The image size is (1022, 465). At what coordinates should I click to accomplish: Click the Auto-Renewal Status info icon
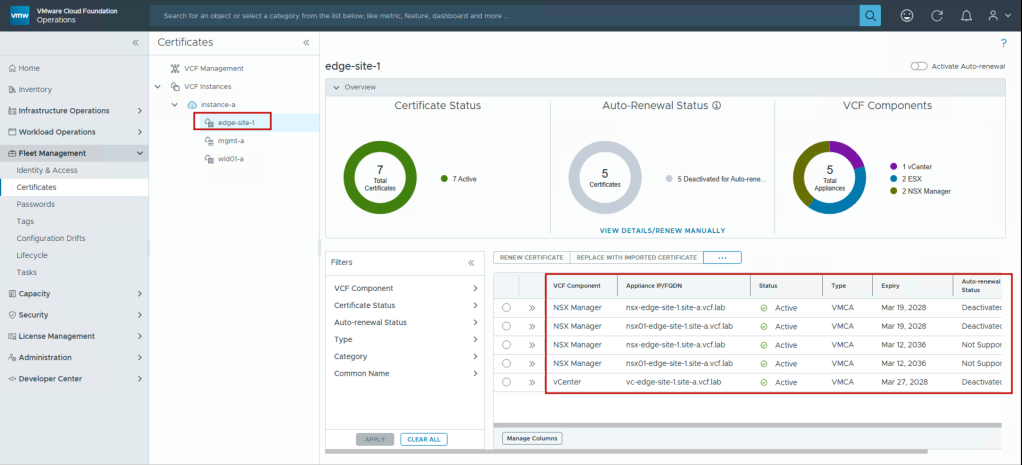point(716,106)
